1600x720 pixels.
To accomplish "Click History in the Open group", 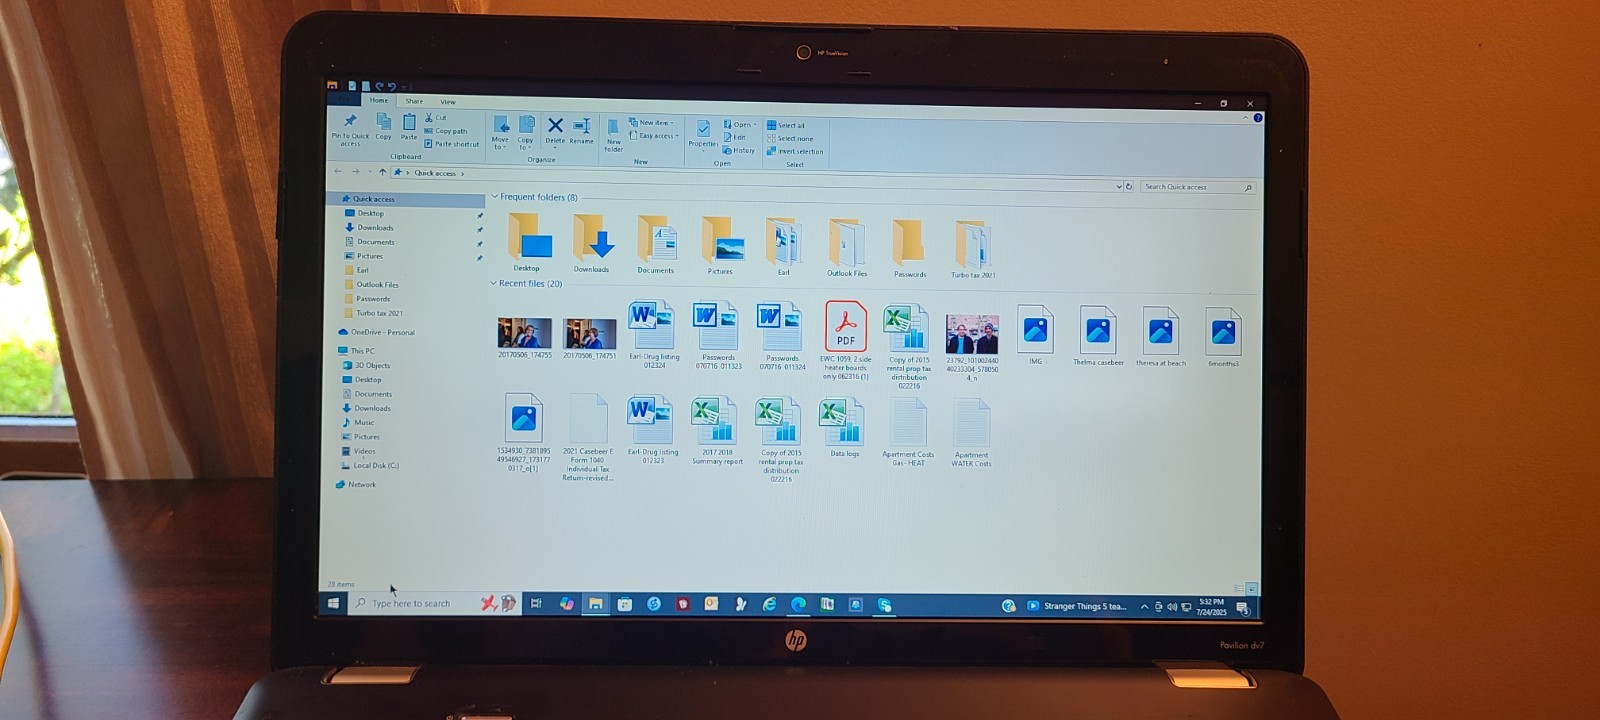I will pyautogui.click(x=740, y=151).
